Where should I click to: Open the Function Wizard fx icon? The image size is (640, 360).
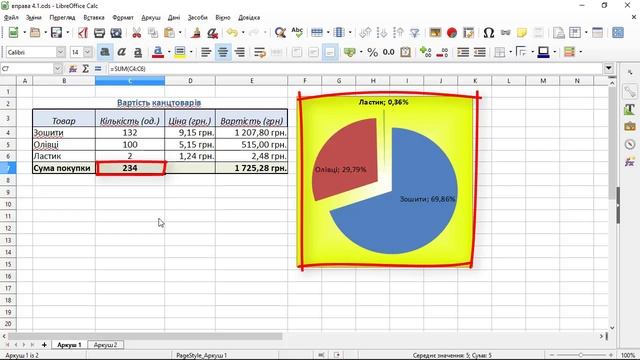(73, 69)
